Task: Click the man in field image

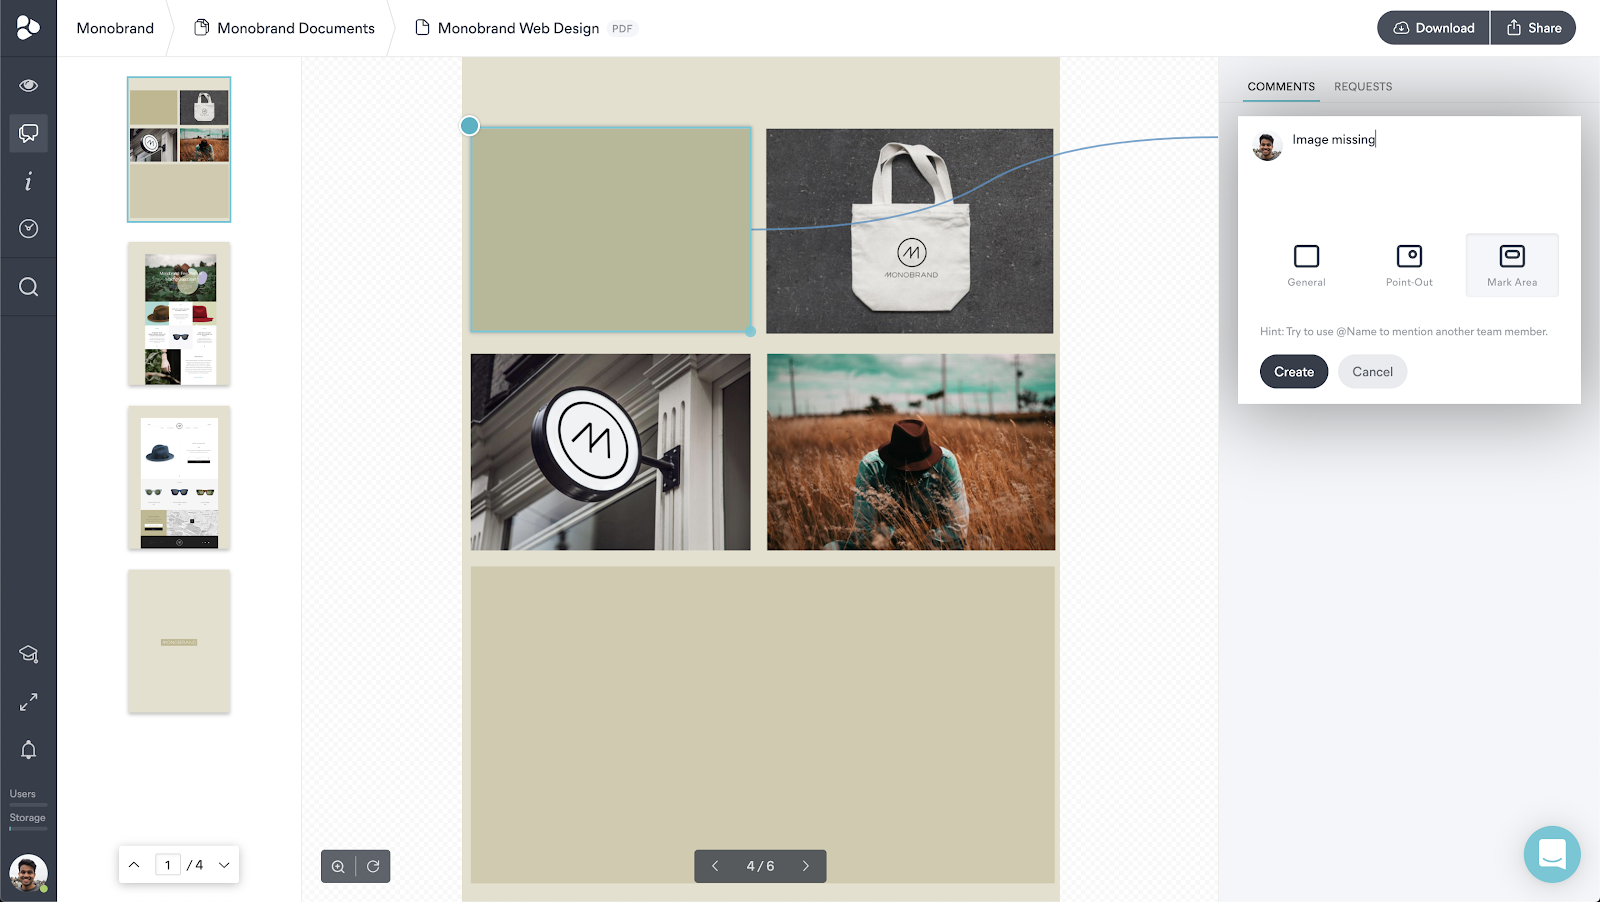Action: tap(911, 452)
